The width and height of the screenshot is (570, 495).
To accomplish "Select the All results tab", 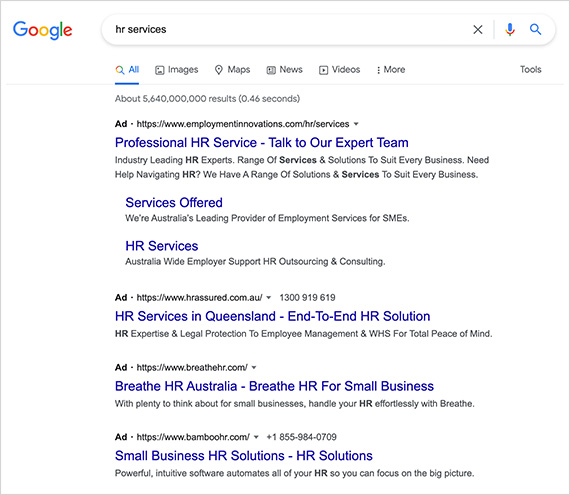I will pos(127,70).
